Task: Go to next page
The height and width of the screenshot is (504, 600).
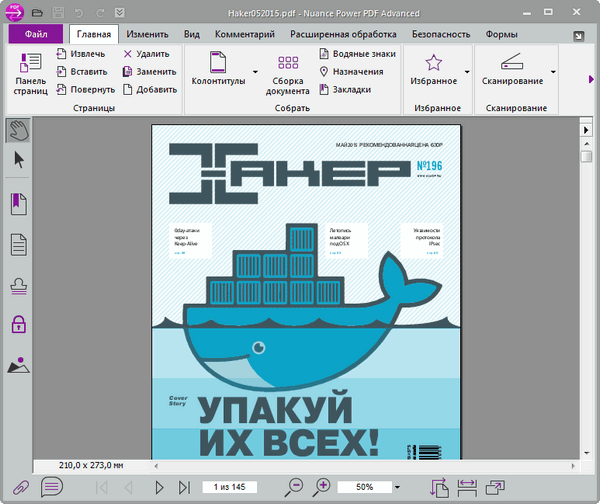Action: pos(159,487)
